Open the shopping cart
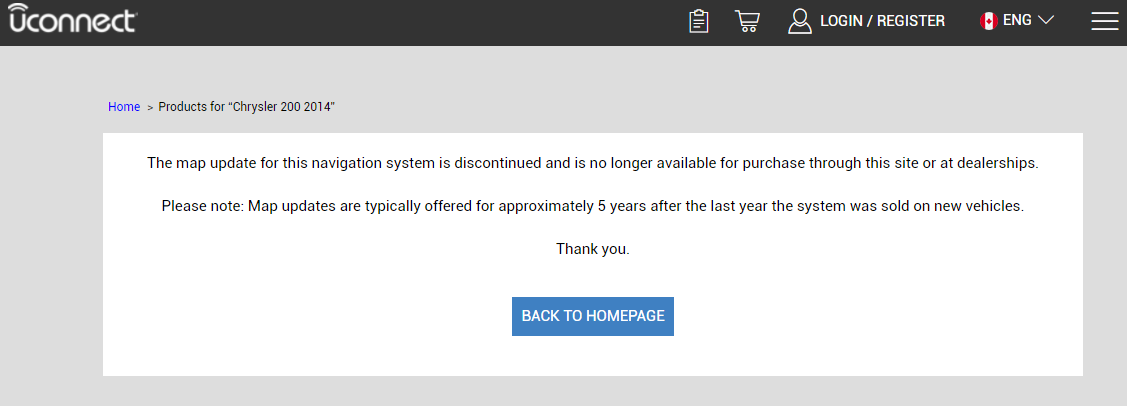Viewport: 1127px width, 418px height. [748, 21]
